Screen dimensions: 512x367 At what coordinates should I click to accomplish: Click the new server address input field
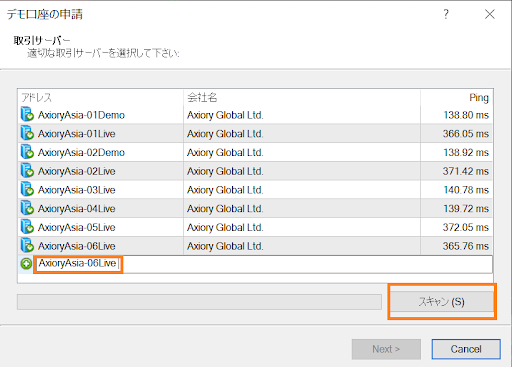(263, 264)
